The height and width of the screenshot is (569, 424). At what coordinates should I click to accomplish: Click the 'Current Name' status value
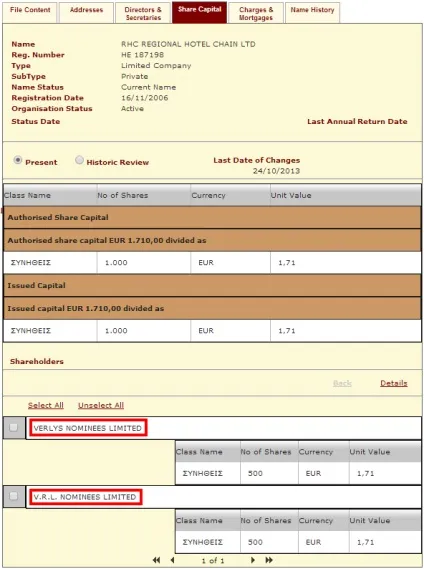148,87
